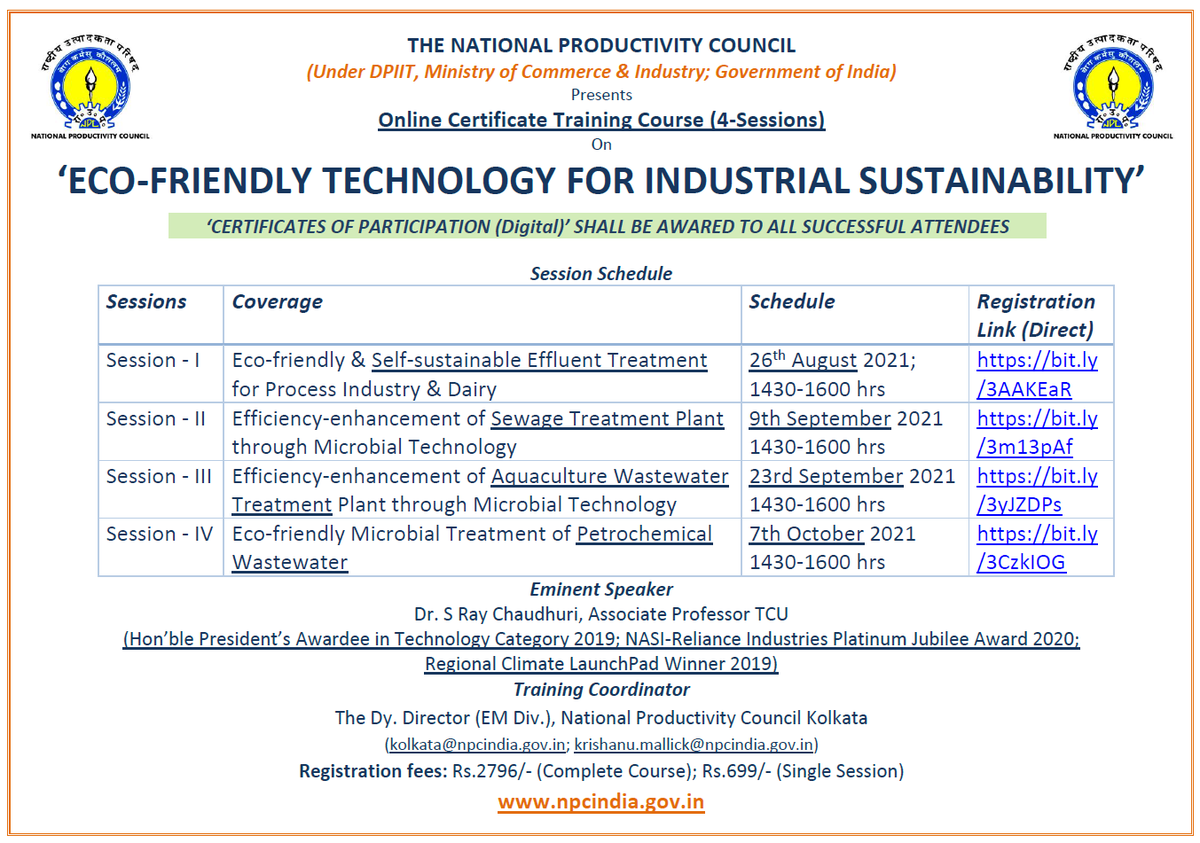Click the '9th September 2021' schedule date
The image size is (1200, 843).
[846, 418]
